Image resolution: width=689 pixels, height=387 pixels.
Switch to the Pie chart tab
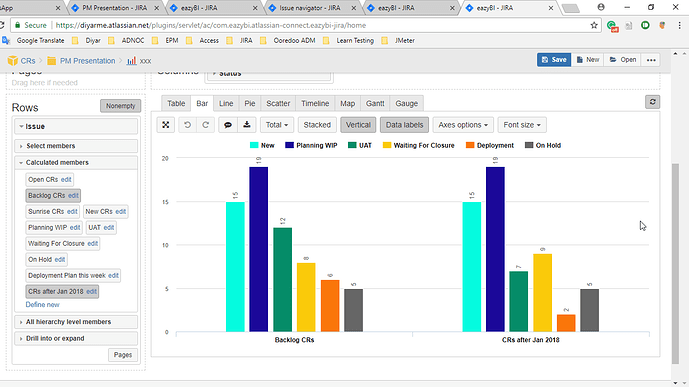250,104
